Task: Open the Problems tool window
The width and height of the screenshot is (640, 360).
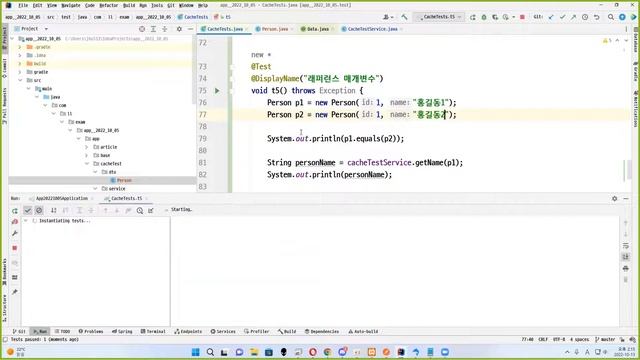Action: tap(91, 331)
